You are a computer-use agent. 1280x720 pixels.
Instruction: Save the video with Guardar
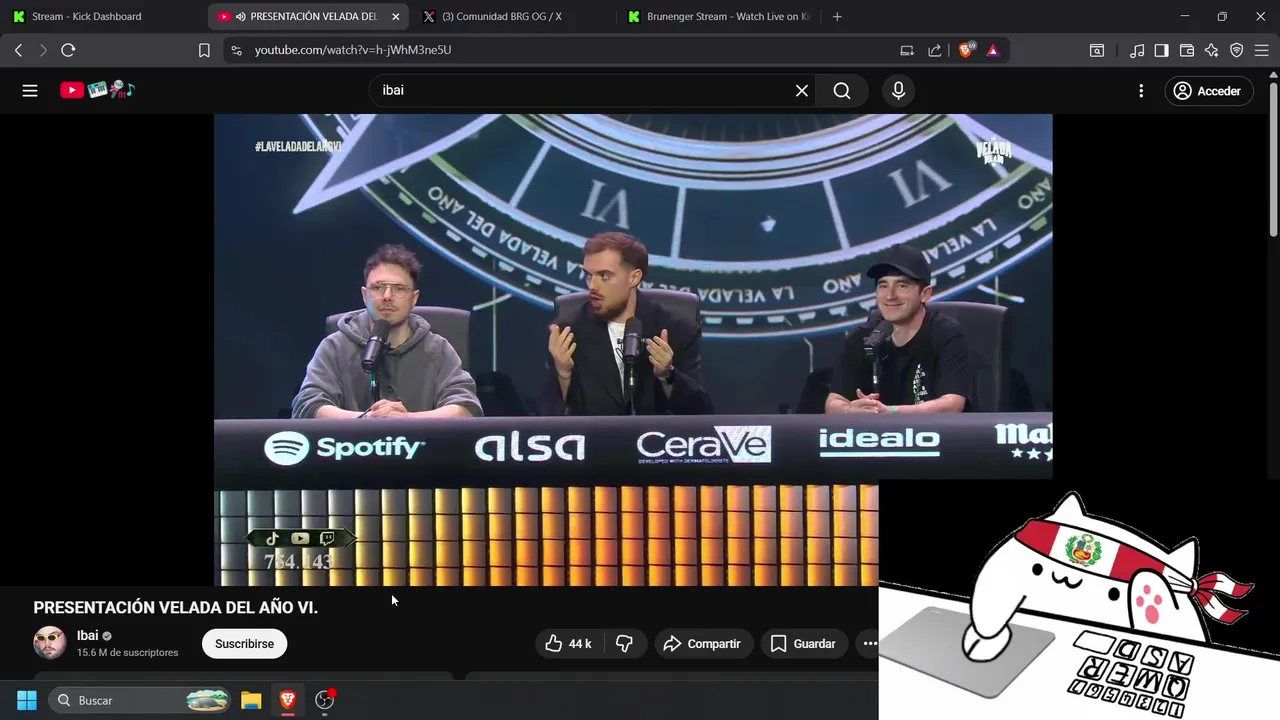[804, 644]
